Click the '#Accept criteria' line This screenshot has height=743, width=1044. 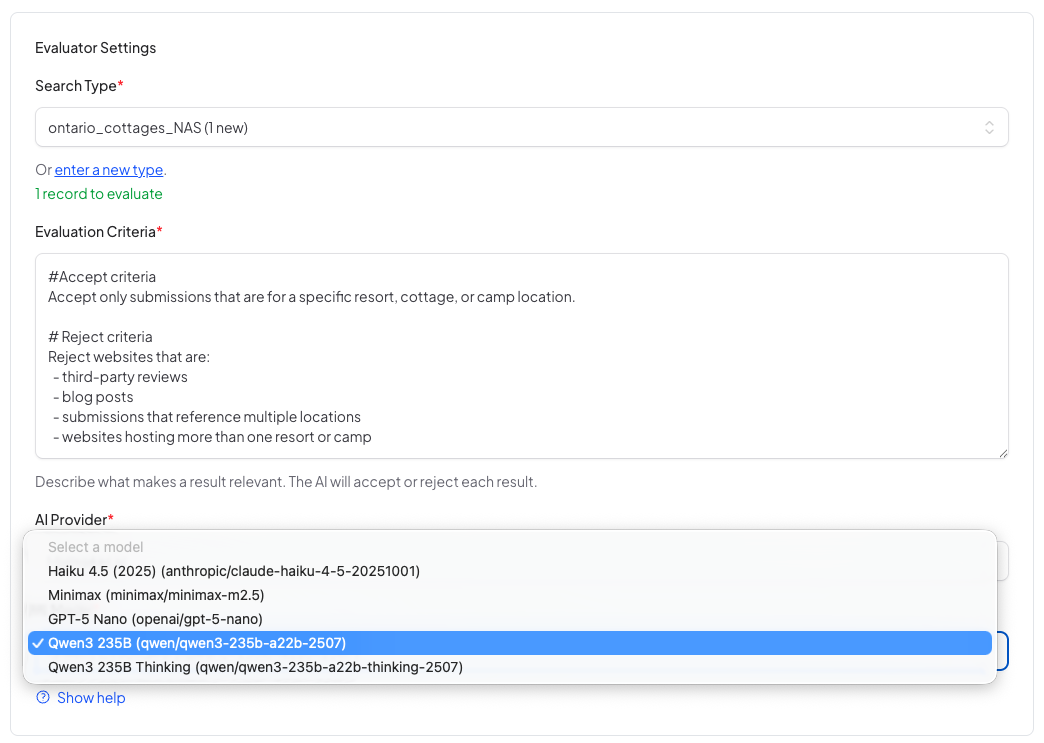(x=102, y=277)
